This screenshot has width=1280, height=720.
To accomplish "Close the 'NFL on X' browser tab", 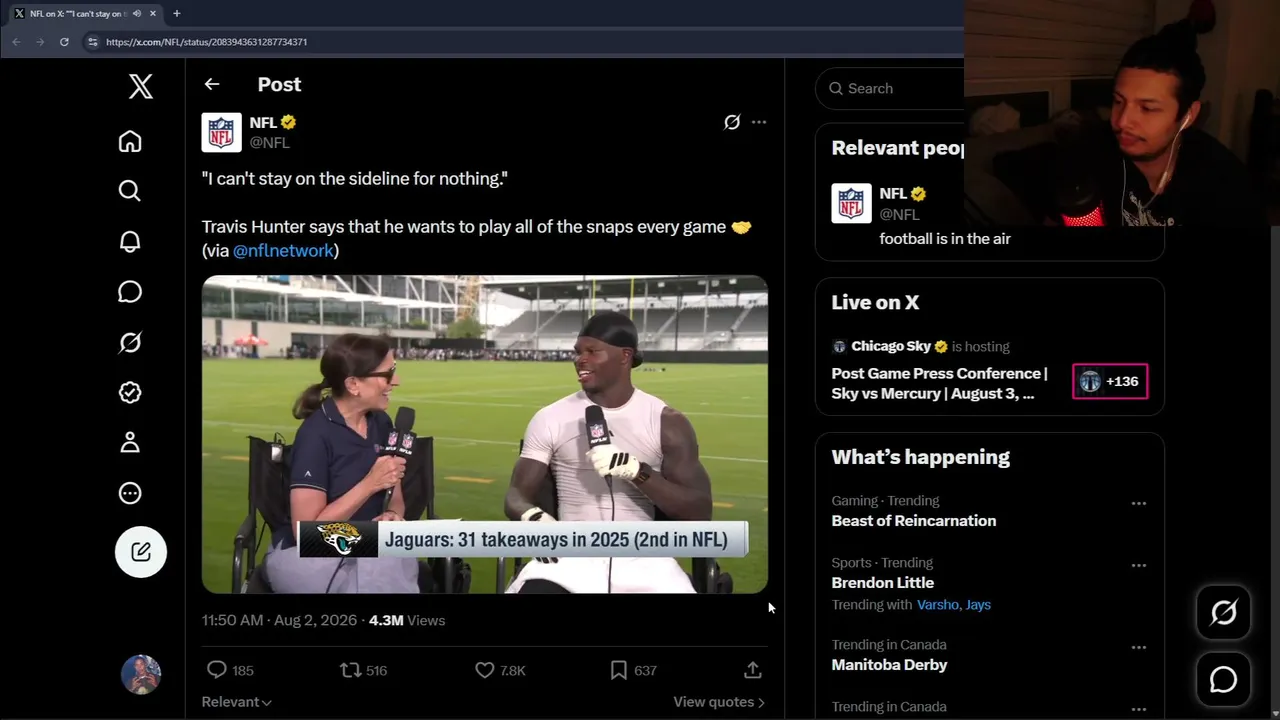I will [x=152, y=14].
